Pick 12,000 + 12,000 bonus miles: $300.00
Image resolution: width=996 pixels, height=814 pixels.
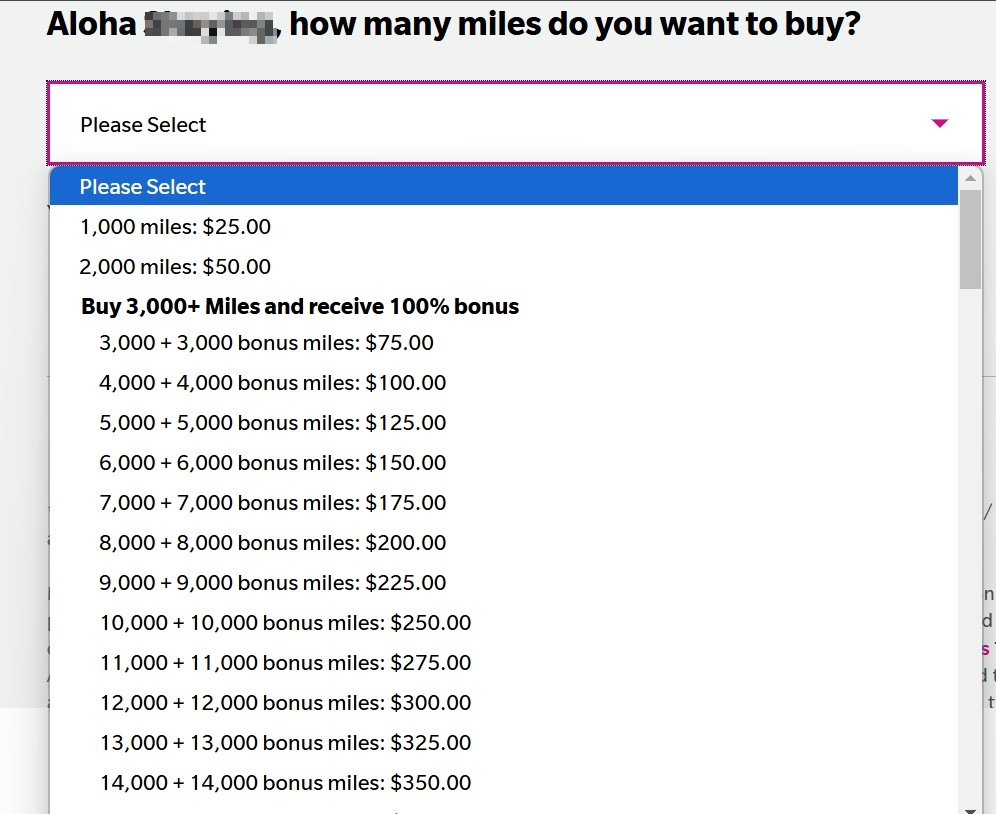[x=285, y=703]
